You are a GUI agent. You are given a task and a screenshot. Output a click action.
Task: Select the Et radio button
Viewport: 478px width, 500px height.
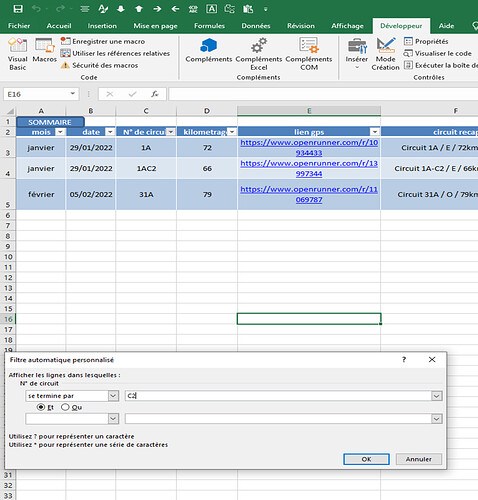41,407
